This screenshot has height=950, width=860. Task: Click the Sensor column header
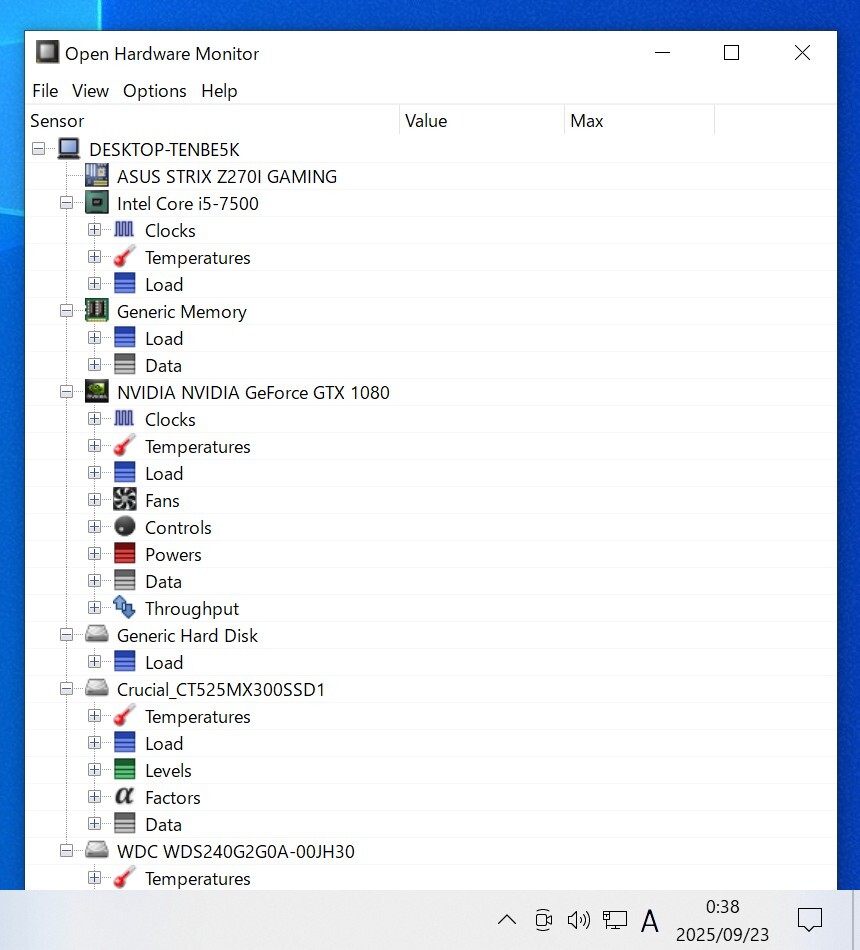coord(212,121)
